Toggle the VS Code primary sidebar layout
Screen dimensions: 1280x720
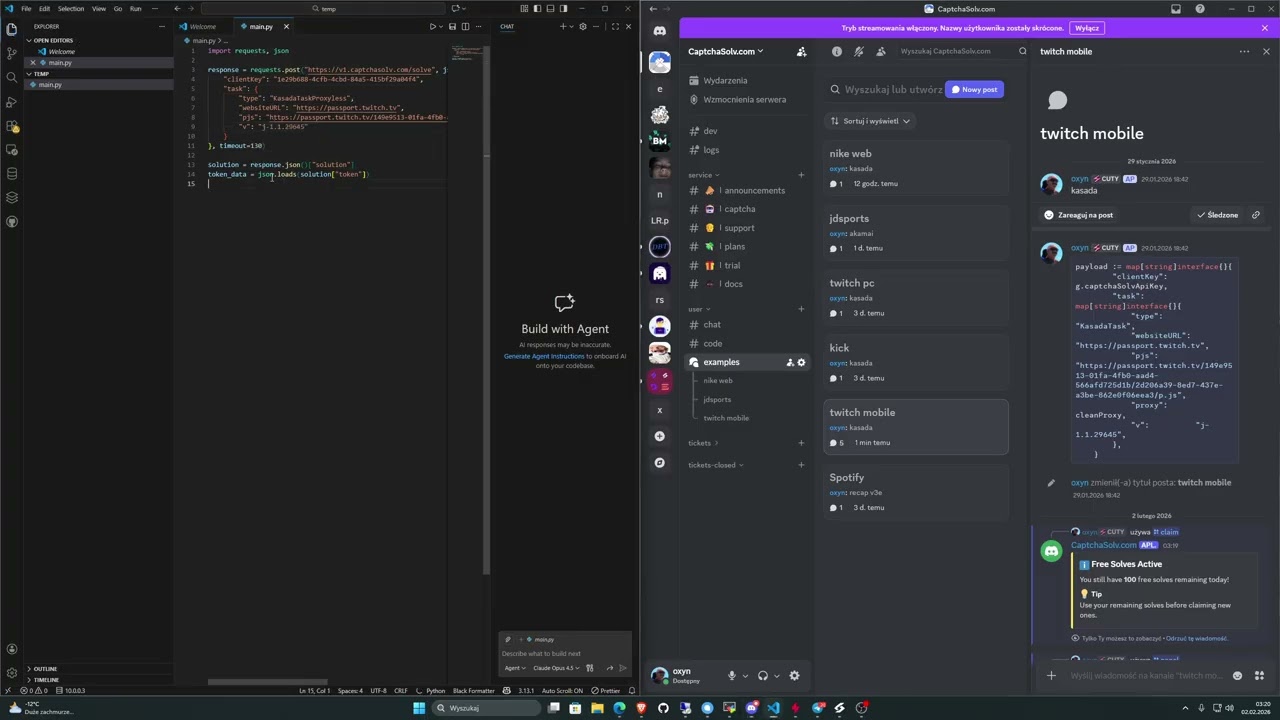pyautogui.click(x=537, y=9)
